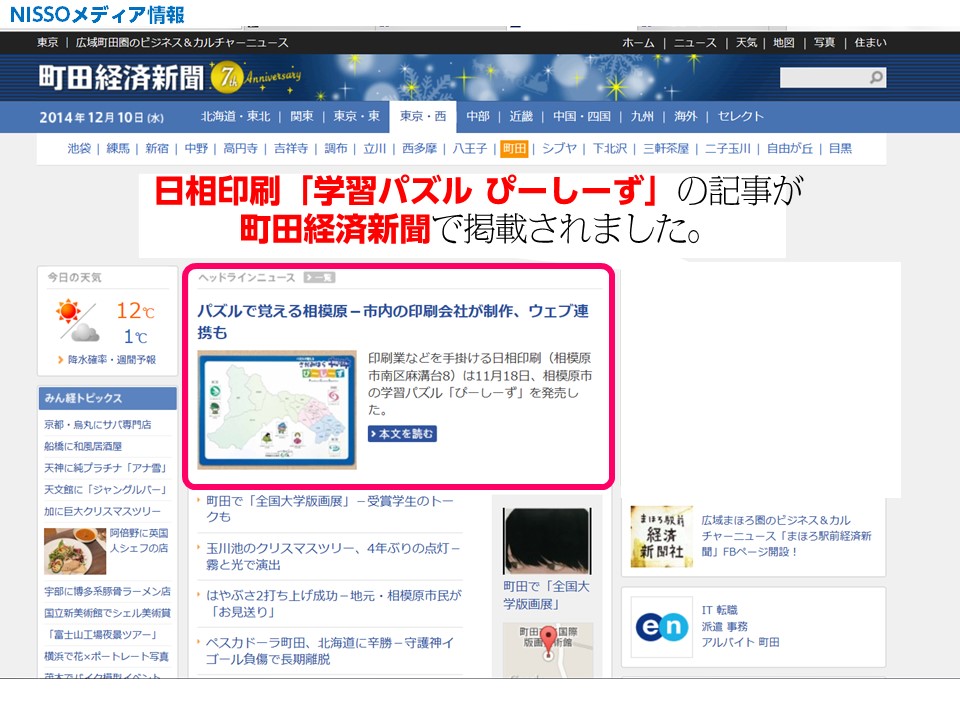Image resolution: width=960 pixels, height=720 pixels.
Task: Select the 中国・四国 region tab
Action: [x=582, y=116]
